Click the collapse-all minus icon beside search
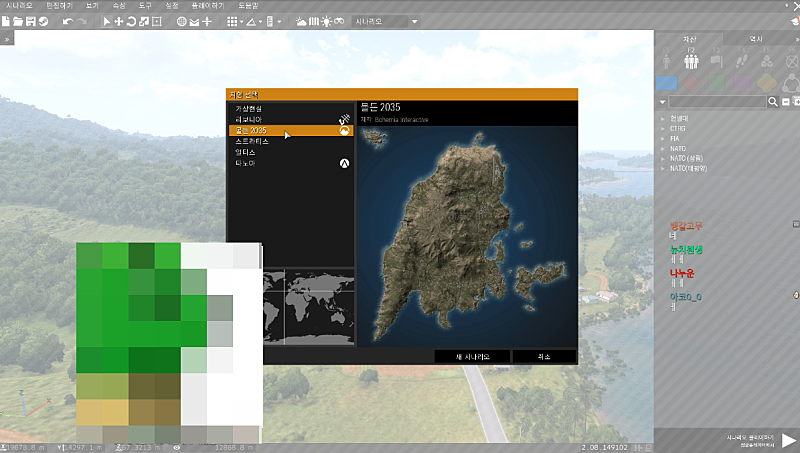Screen dimensions: 800x453 [786, 102]
